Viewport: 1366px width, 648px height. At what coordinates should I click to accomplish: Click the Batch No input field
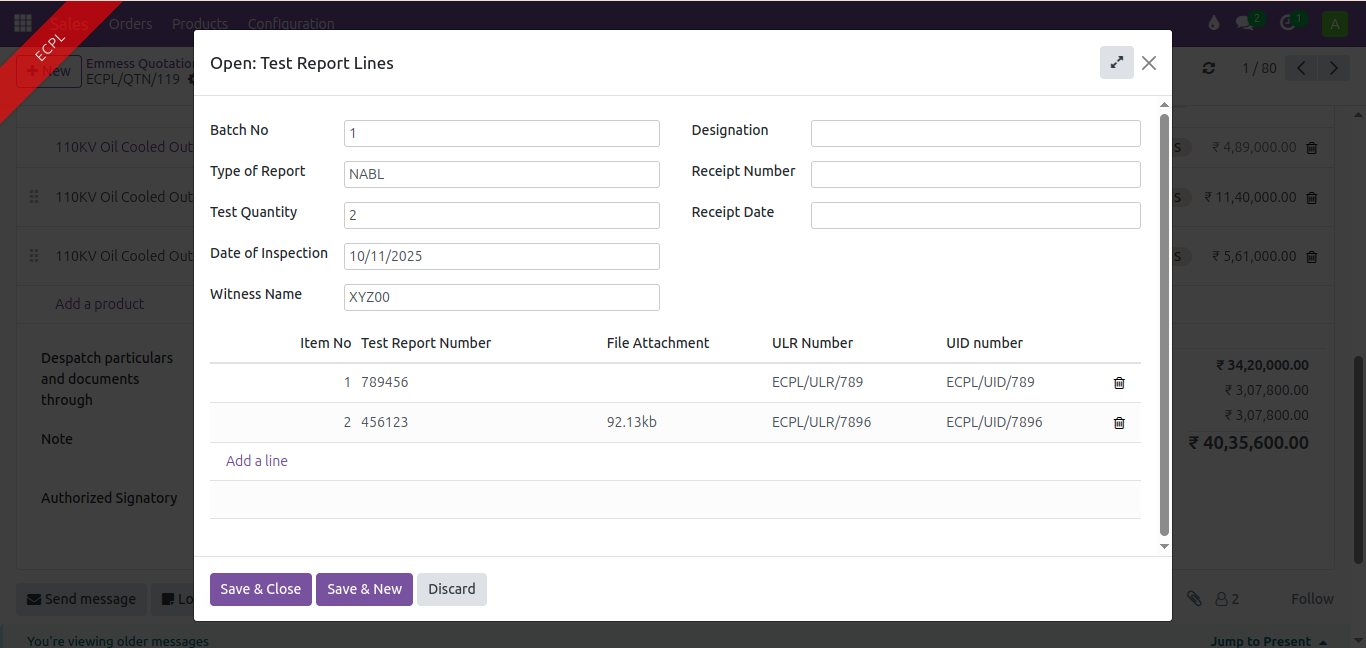(x=501, y=133)
